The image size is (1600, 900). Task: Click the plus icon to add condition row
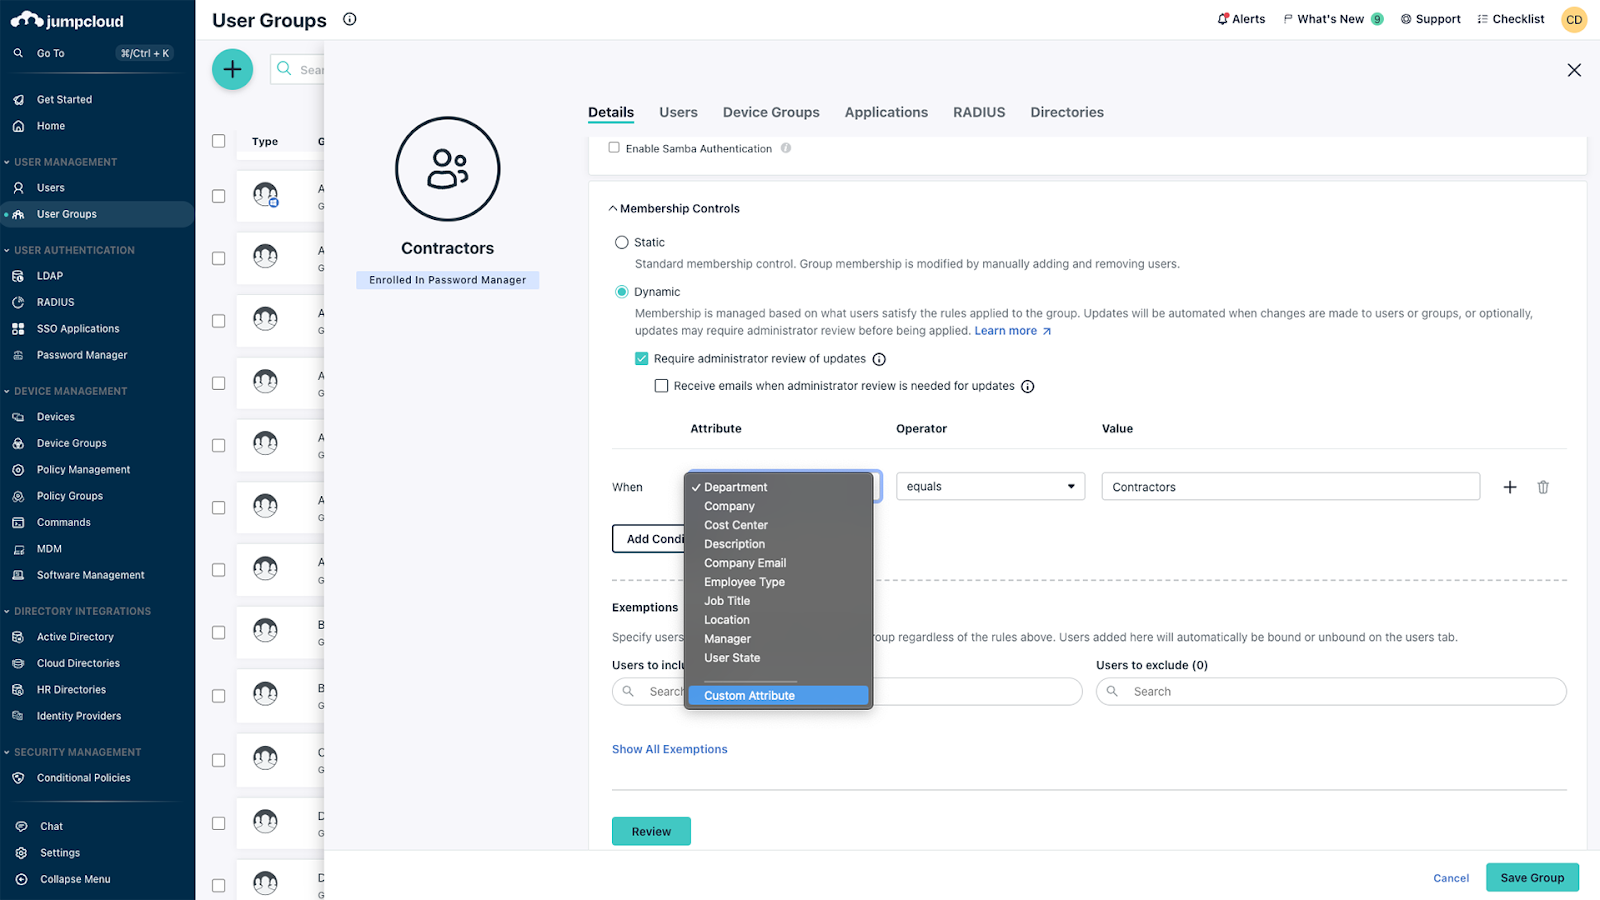pyautogui.click(x=1510, y=487)
